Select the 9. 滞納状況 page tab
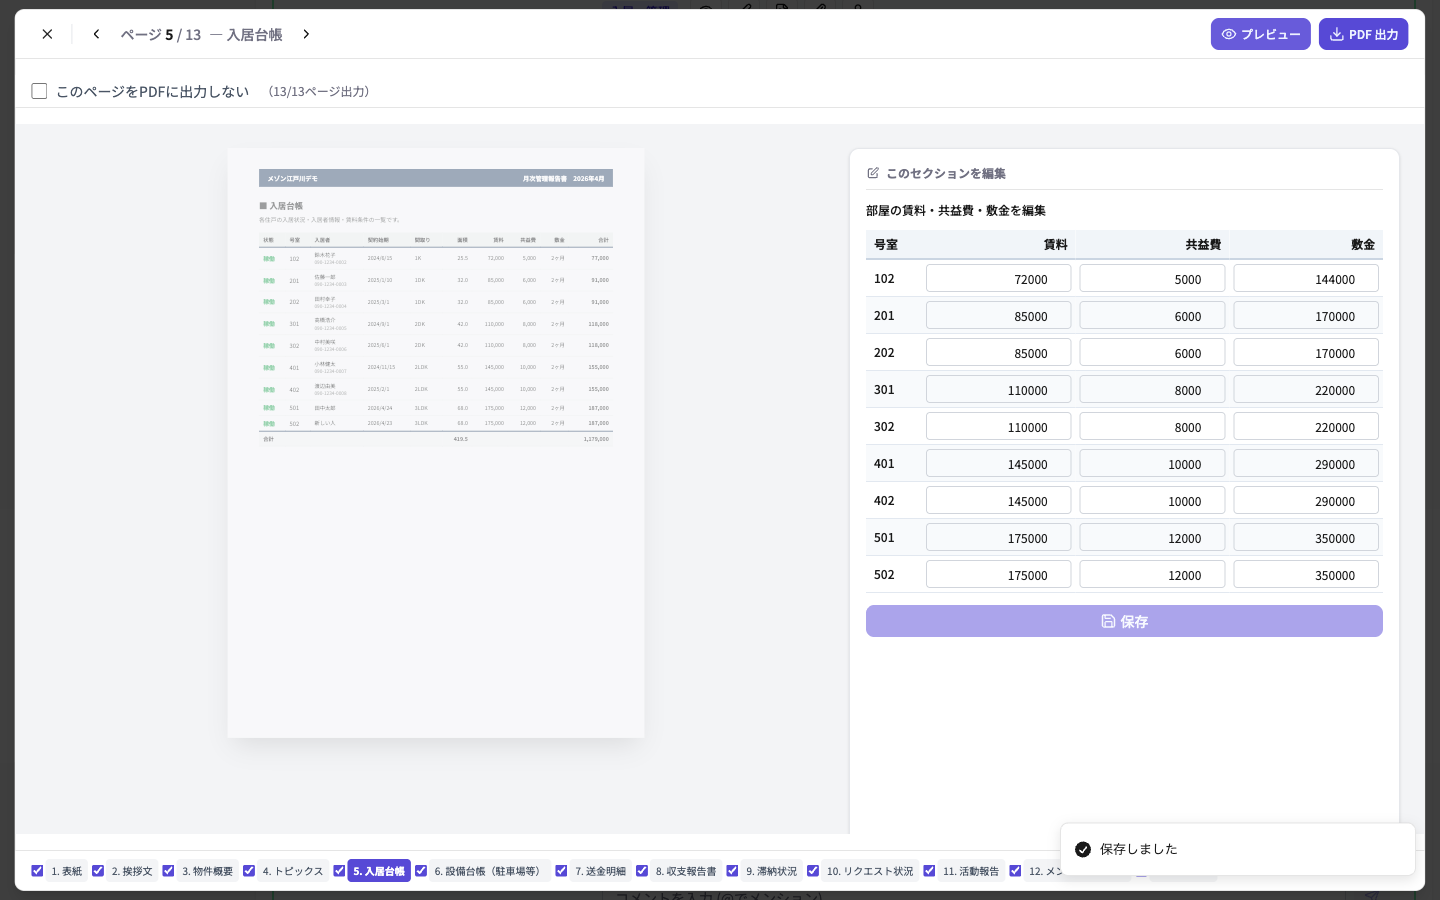Image resolution: width=1440 pixels, height=900 pixels. (x=772, y=871)
